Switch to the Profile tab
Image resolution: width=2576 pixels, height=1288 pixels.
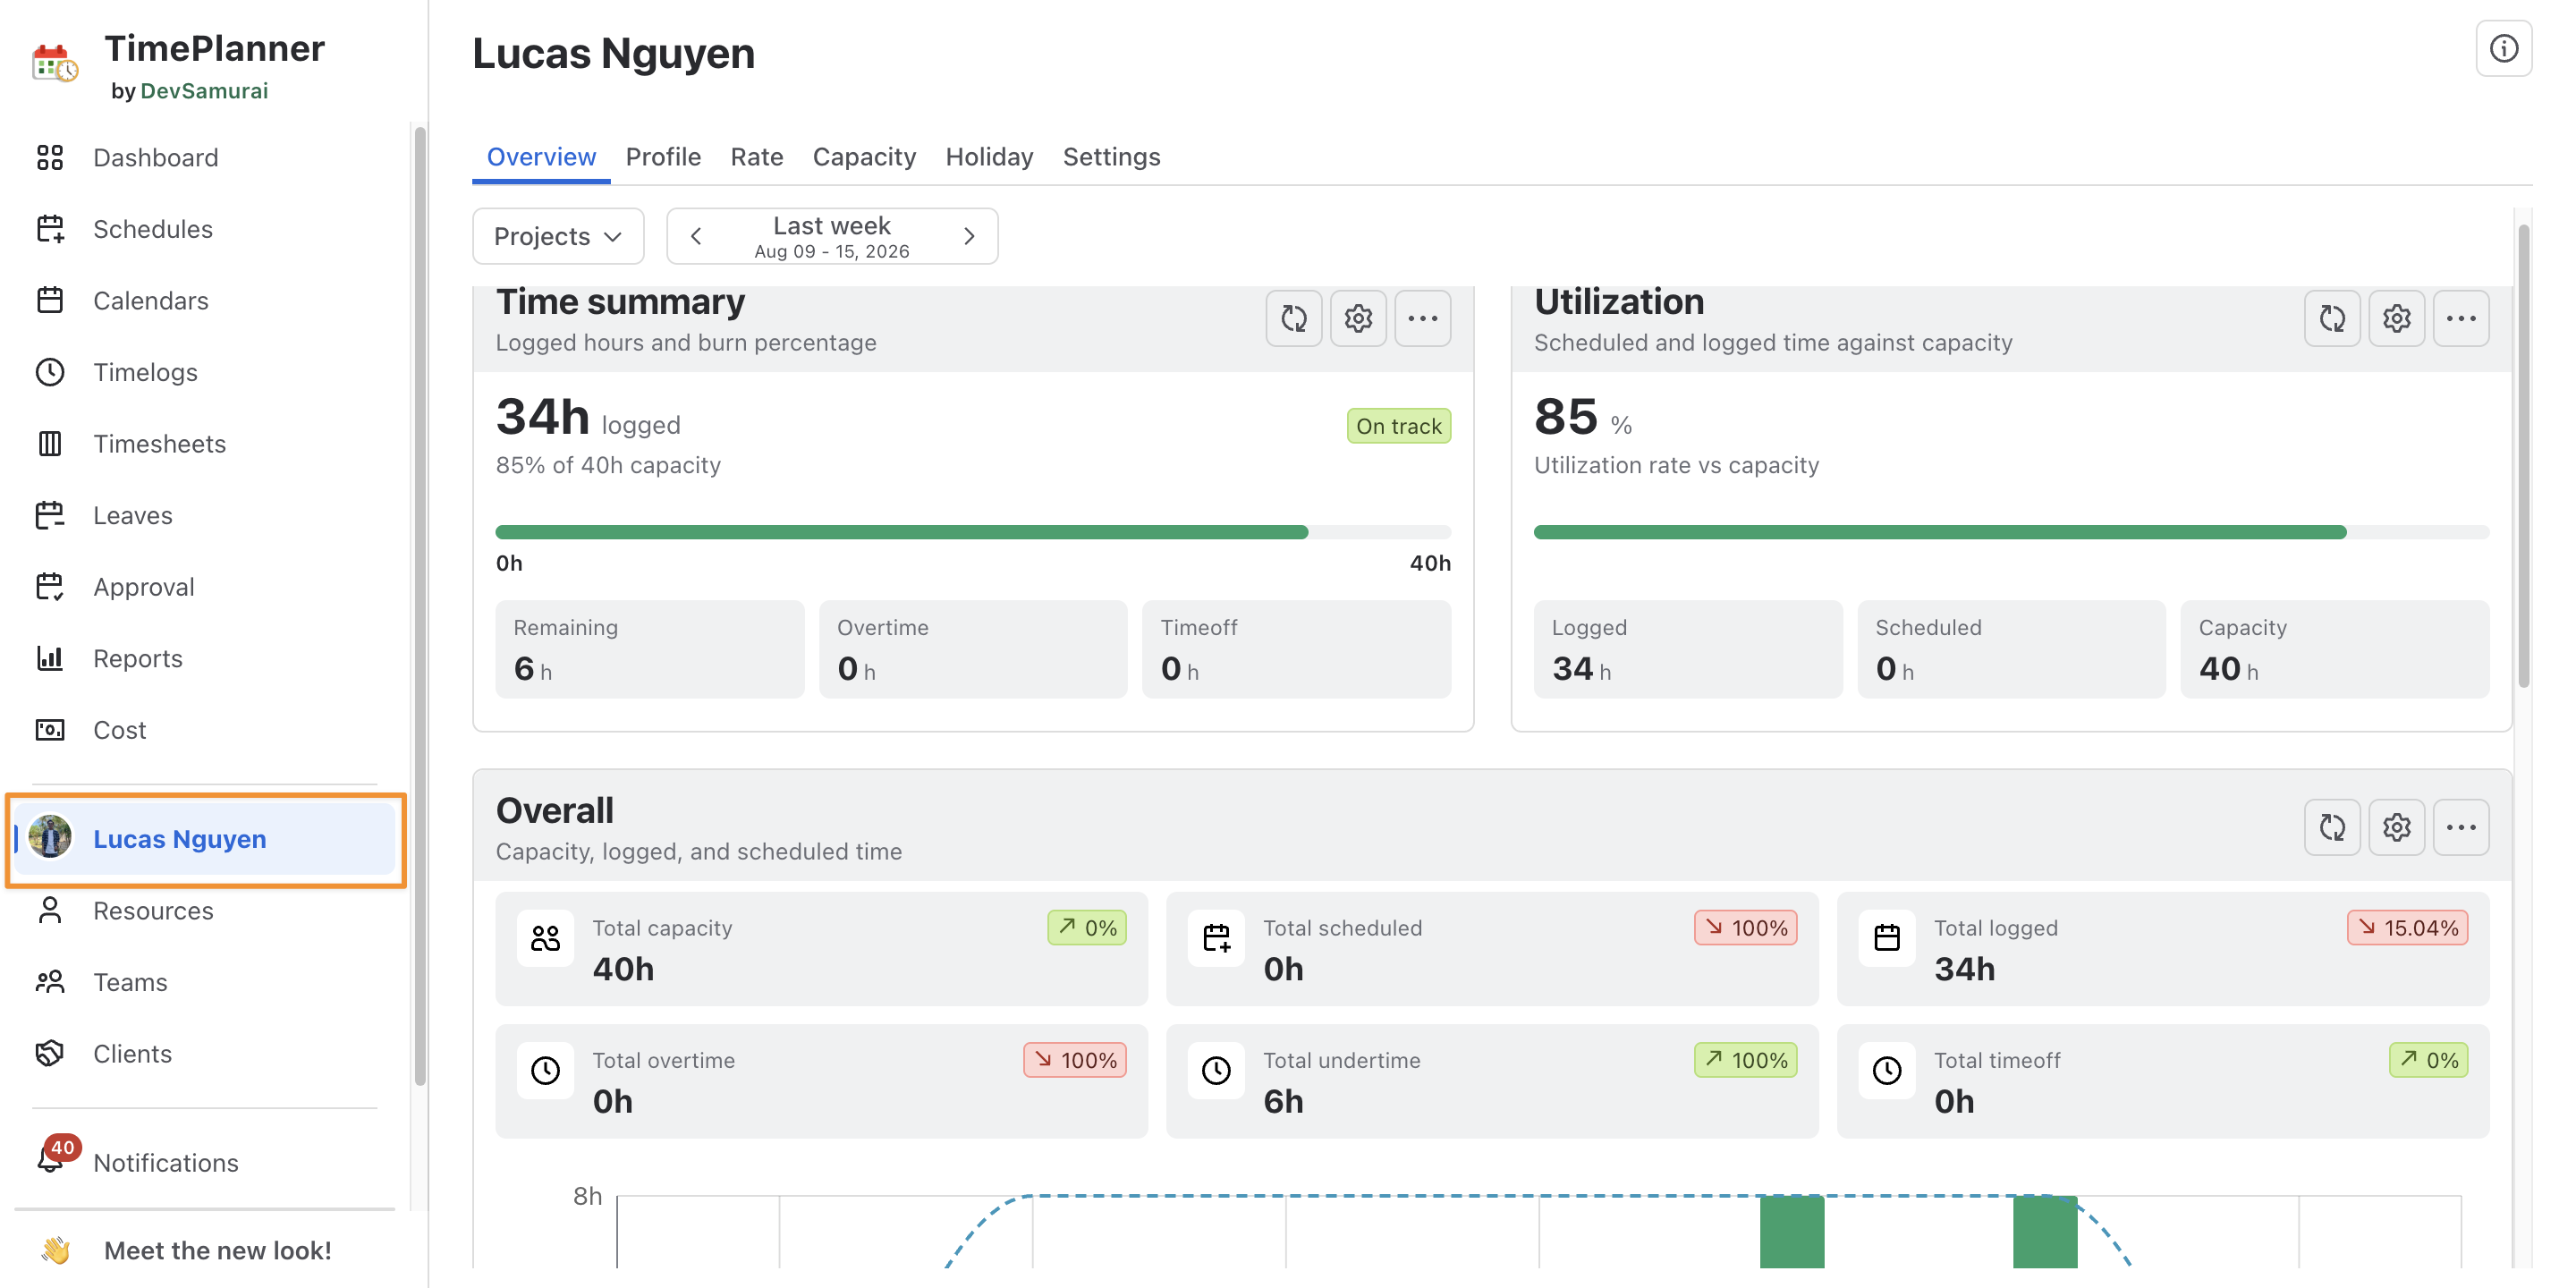click(x=663, y=157)
